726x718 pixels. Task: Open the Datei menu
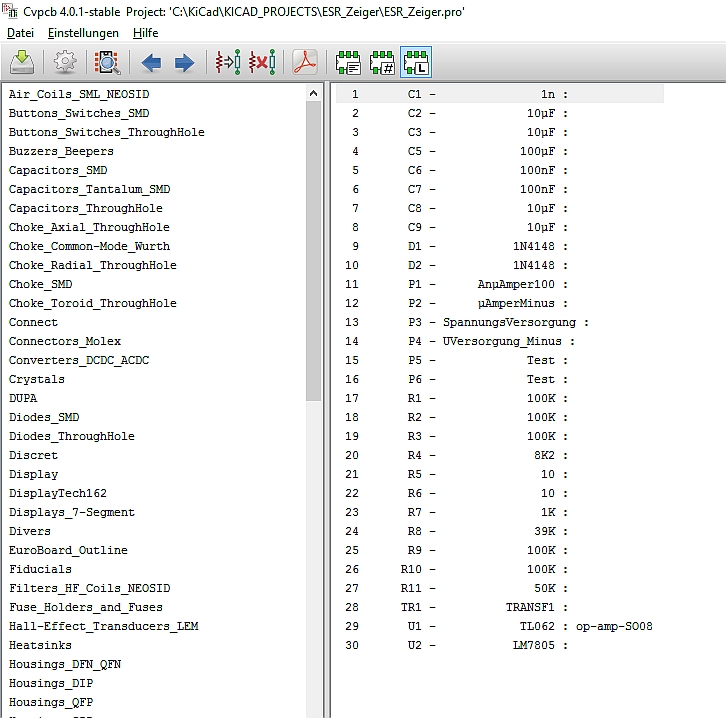[x=20, y=33]
